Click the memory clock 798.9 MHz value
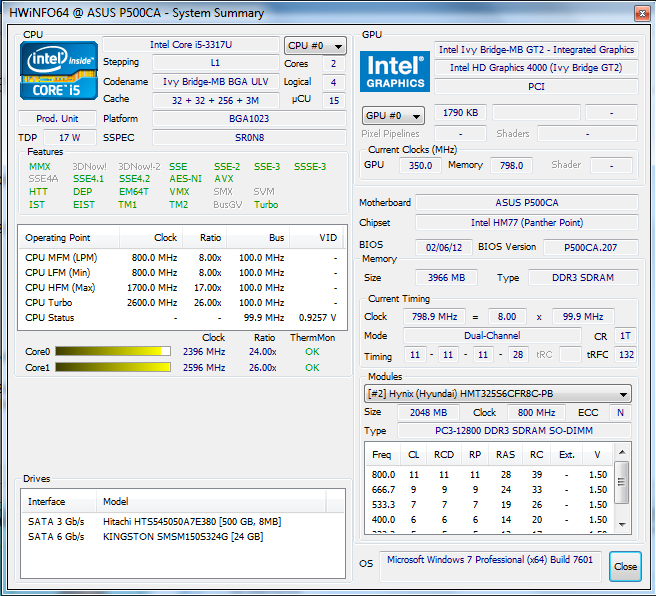 click(x=434, y=317)
